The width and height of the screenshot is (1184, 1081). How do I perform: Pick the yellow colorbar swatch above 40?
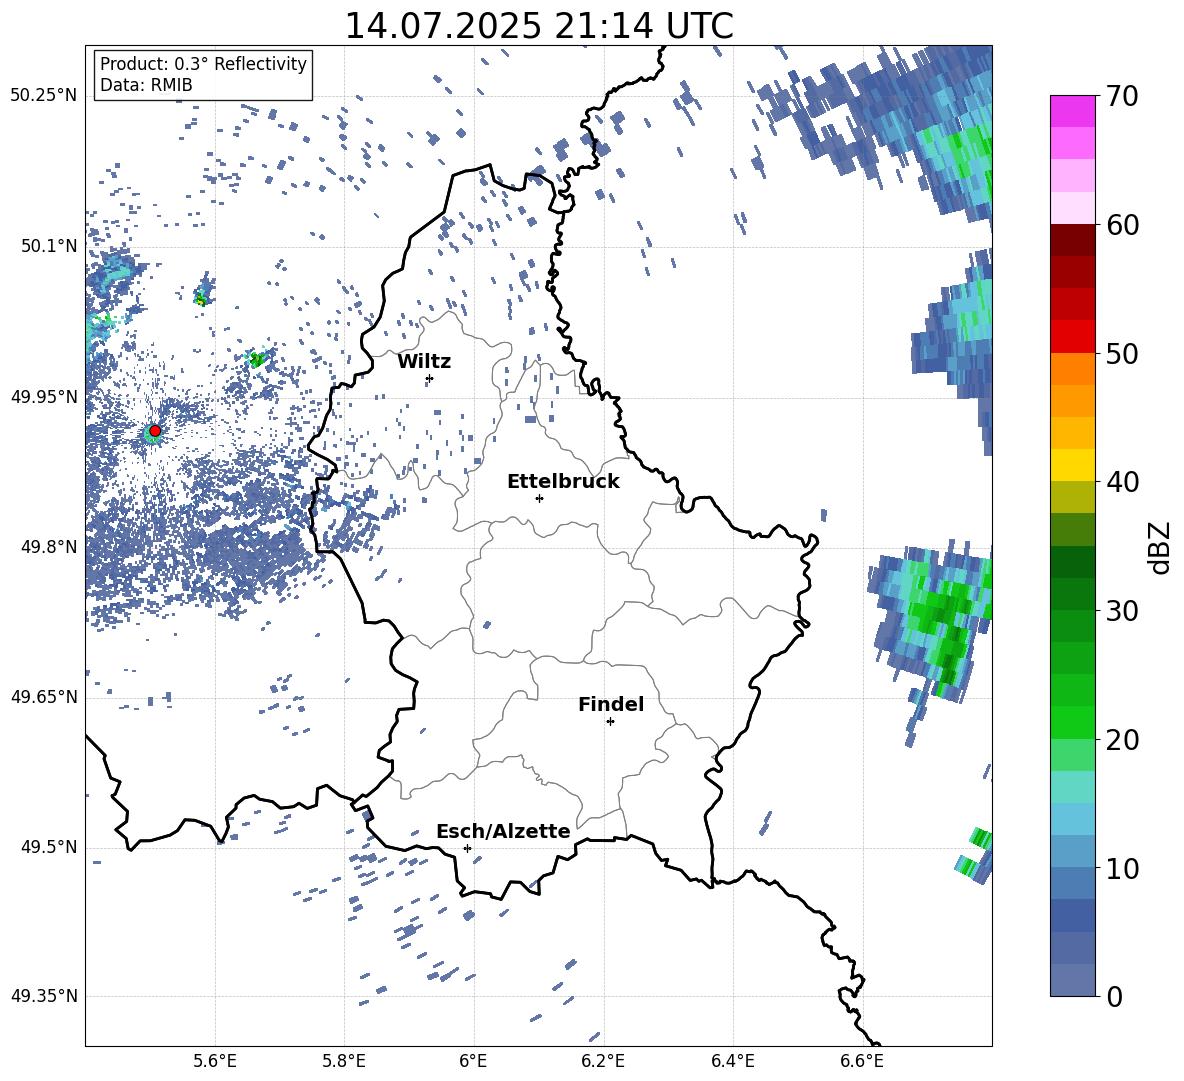(1072, 465)
